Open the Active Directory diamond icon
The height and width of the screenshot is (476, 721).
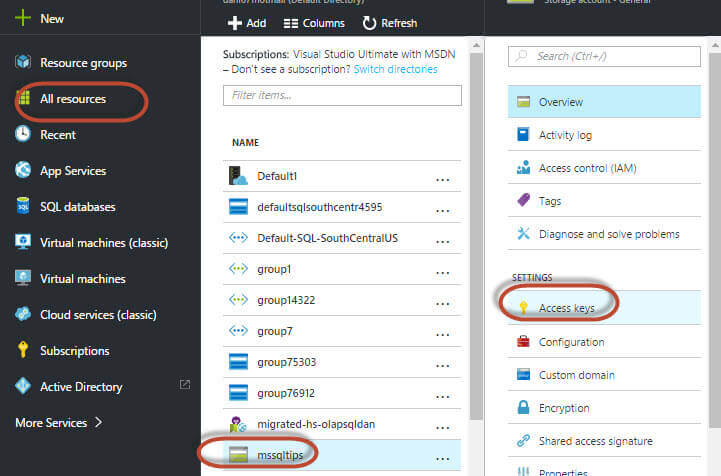pos(23,385)
